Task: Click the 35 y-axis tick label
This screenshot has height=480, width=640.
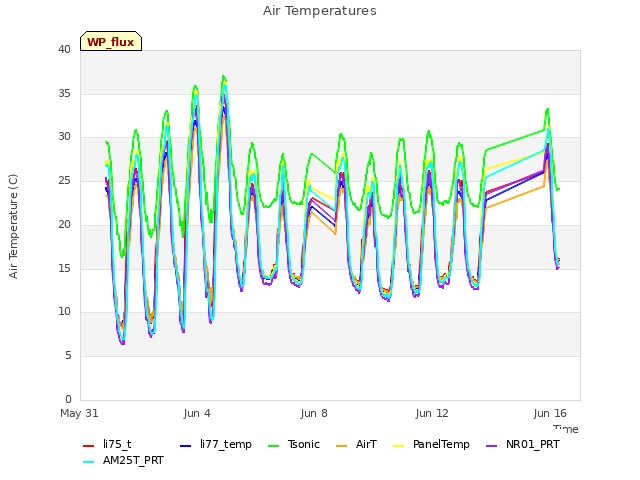Action: point(64,93)
